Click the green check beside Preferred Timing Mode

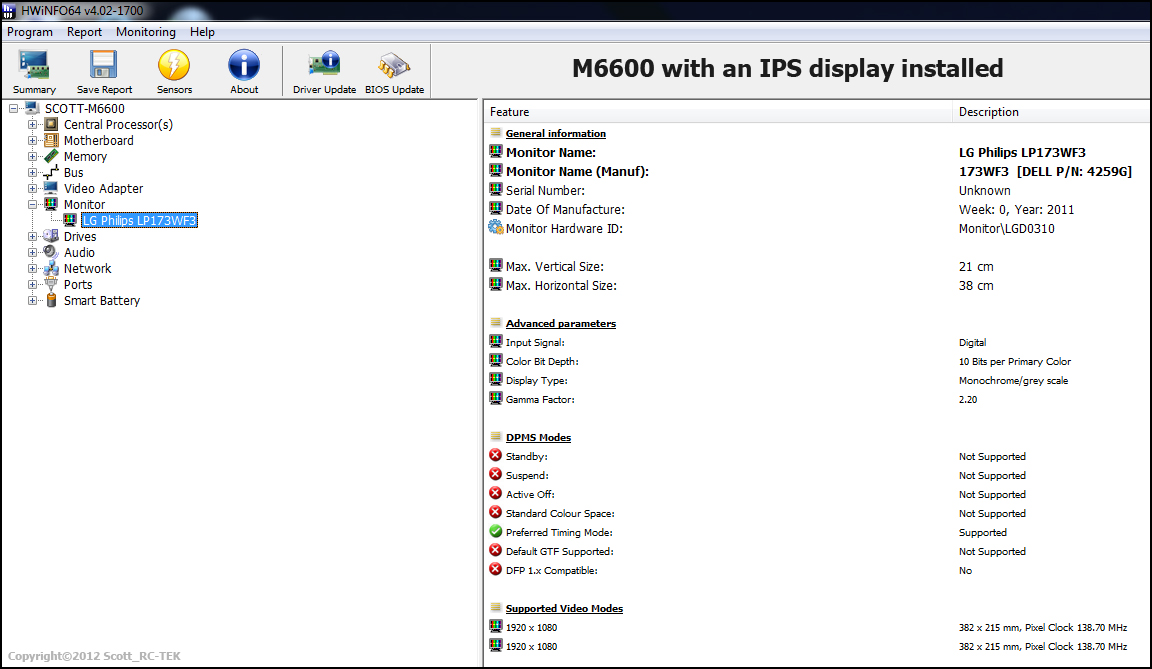click(496, 532)
